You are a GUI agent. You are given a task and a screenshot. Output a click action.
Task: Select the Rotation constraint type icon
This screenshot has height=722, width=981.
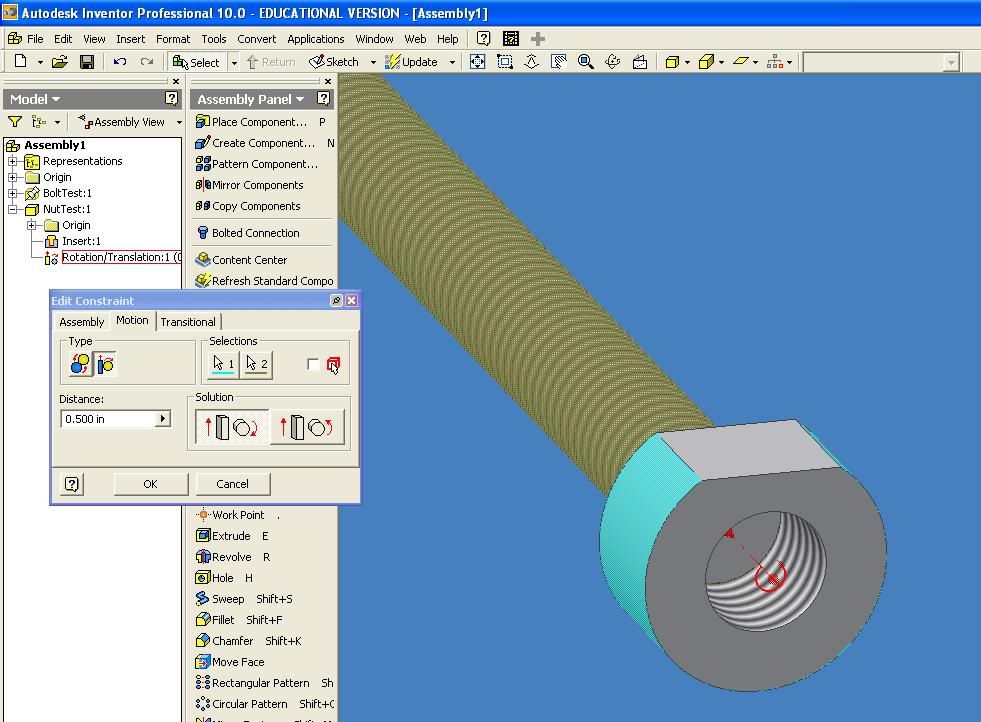pos(80,365)
